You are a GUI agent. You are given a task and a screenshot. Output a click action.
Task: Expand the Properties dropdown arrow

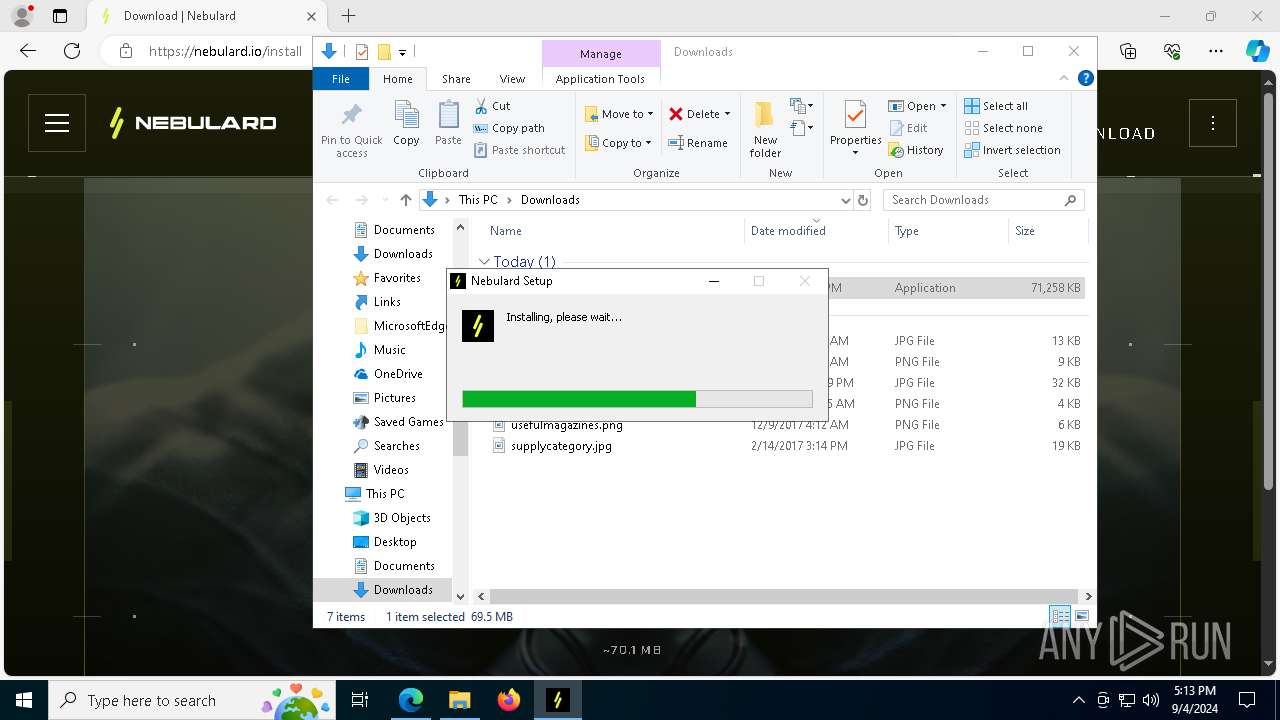click(855, 153)
